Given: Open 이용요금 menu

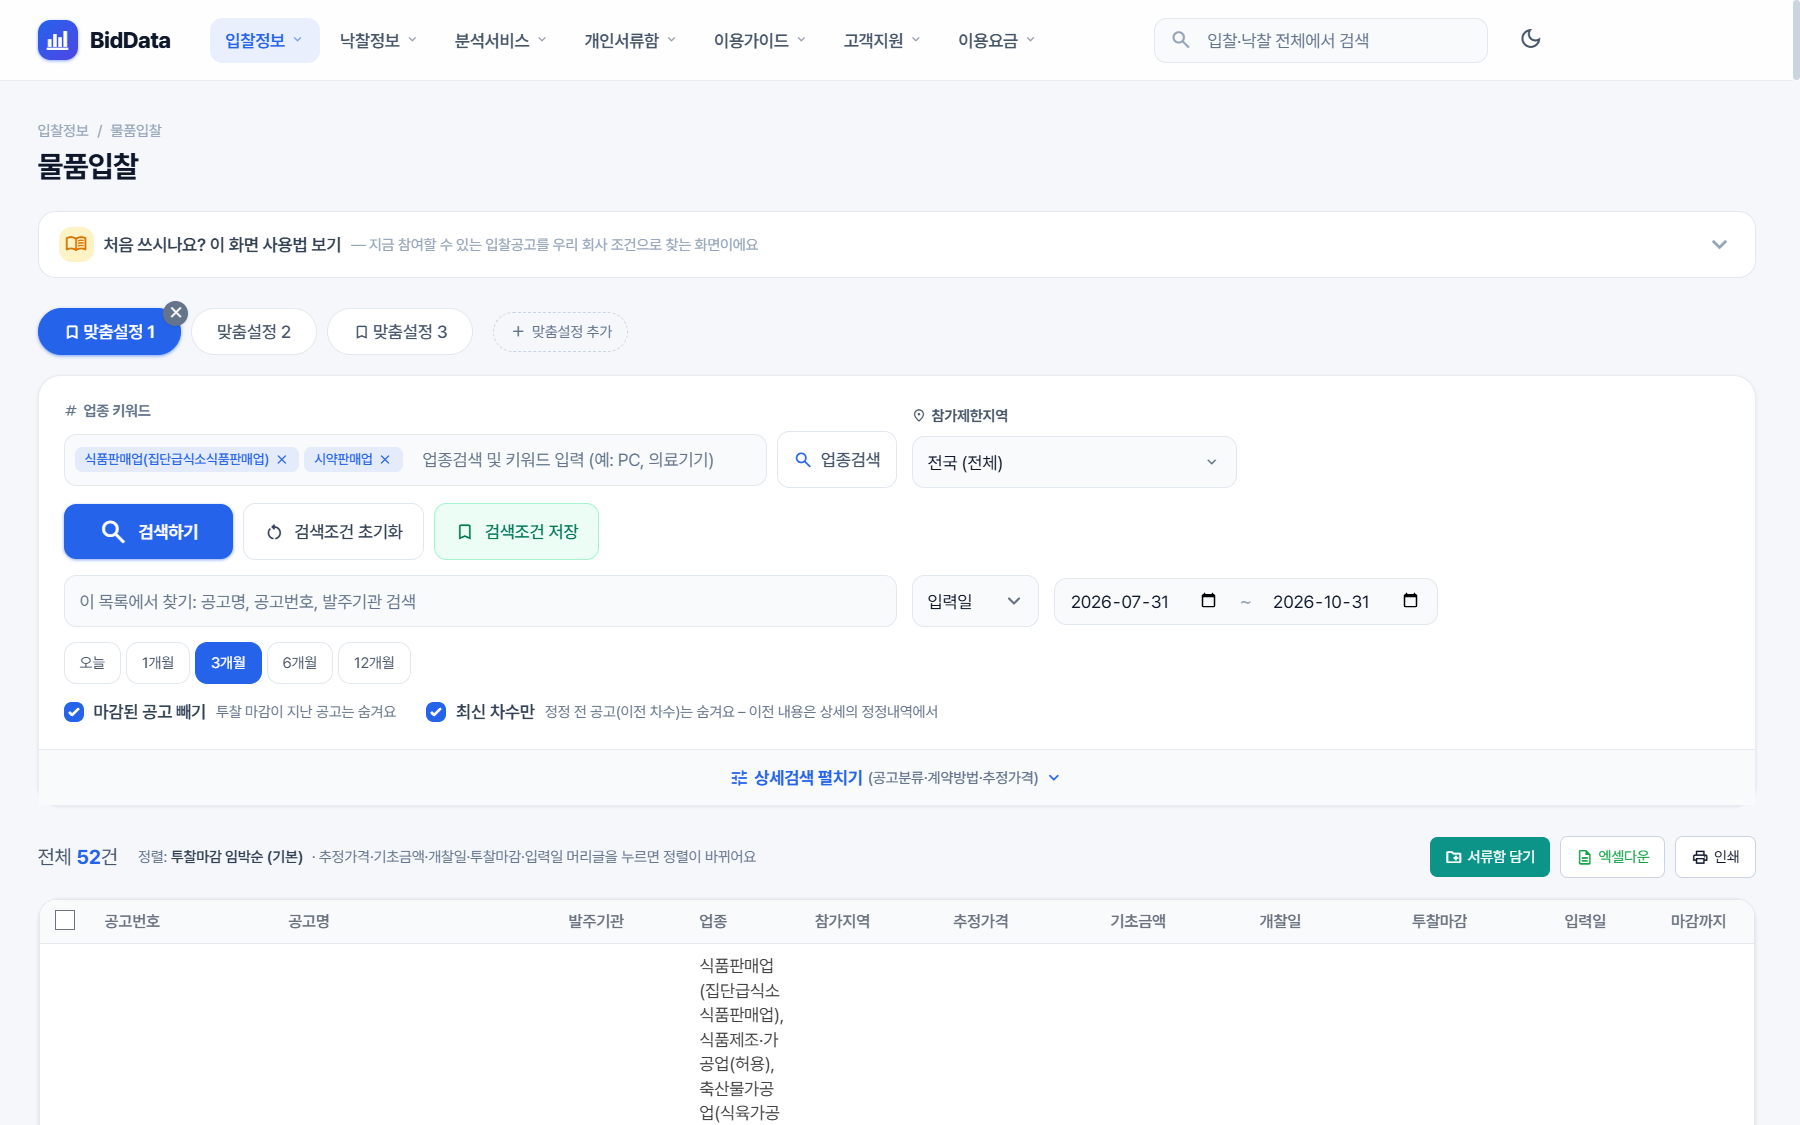Looking at the screenshot, I should click(996, 40).
